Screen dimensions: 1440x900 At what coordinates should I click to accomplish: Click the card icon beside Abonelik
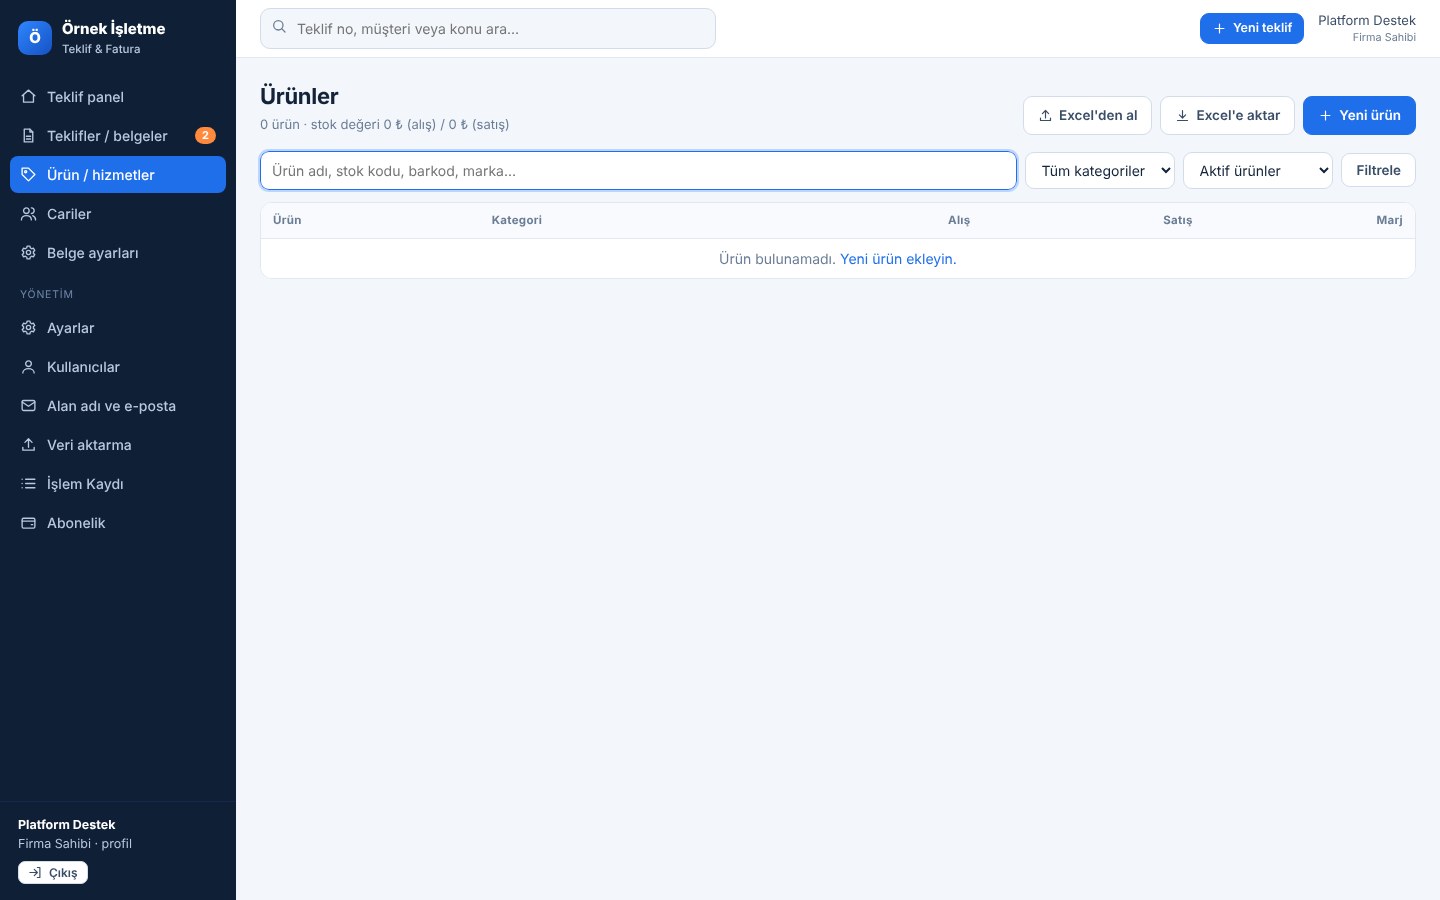tap(29, 523)
